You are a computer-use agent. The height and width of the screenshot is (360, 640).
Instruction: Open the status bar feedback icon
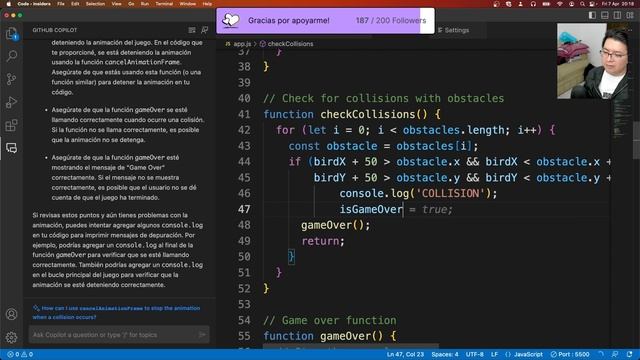click(615, 354)
